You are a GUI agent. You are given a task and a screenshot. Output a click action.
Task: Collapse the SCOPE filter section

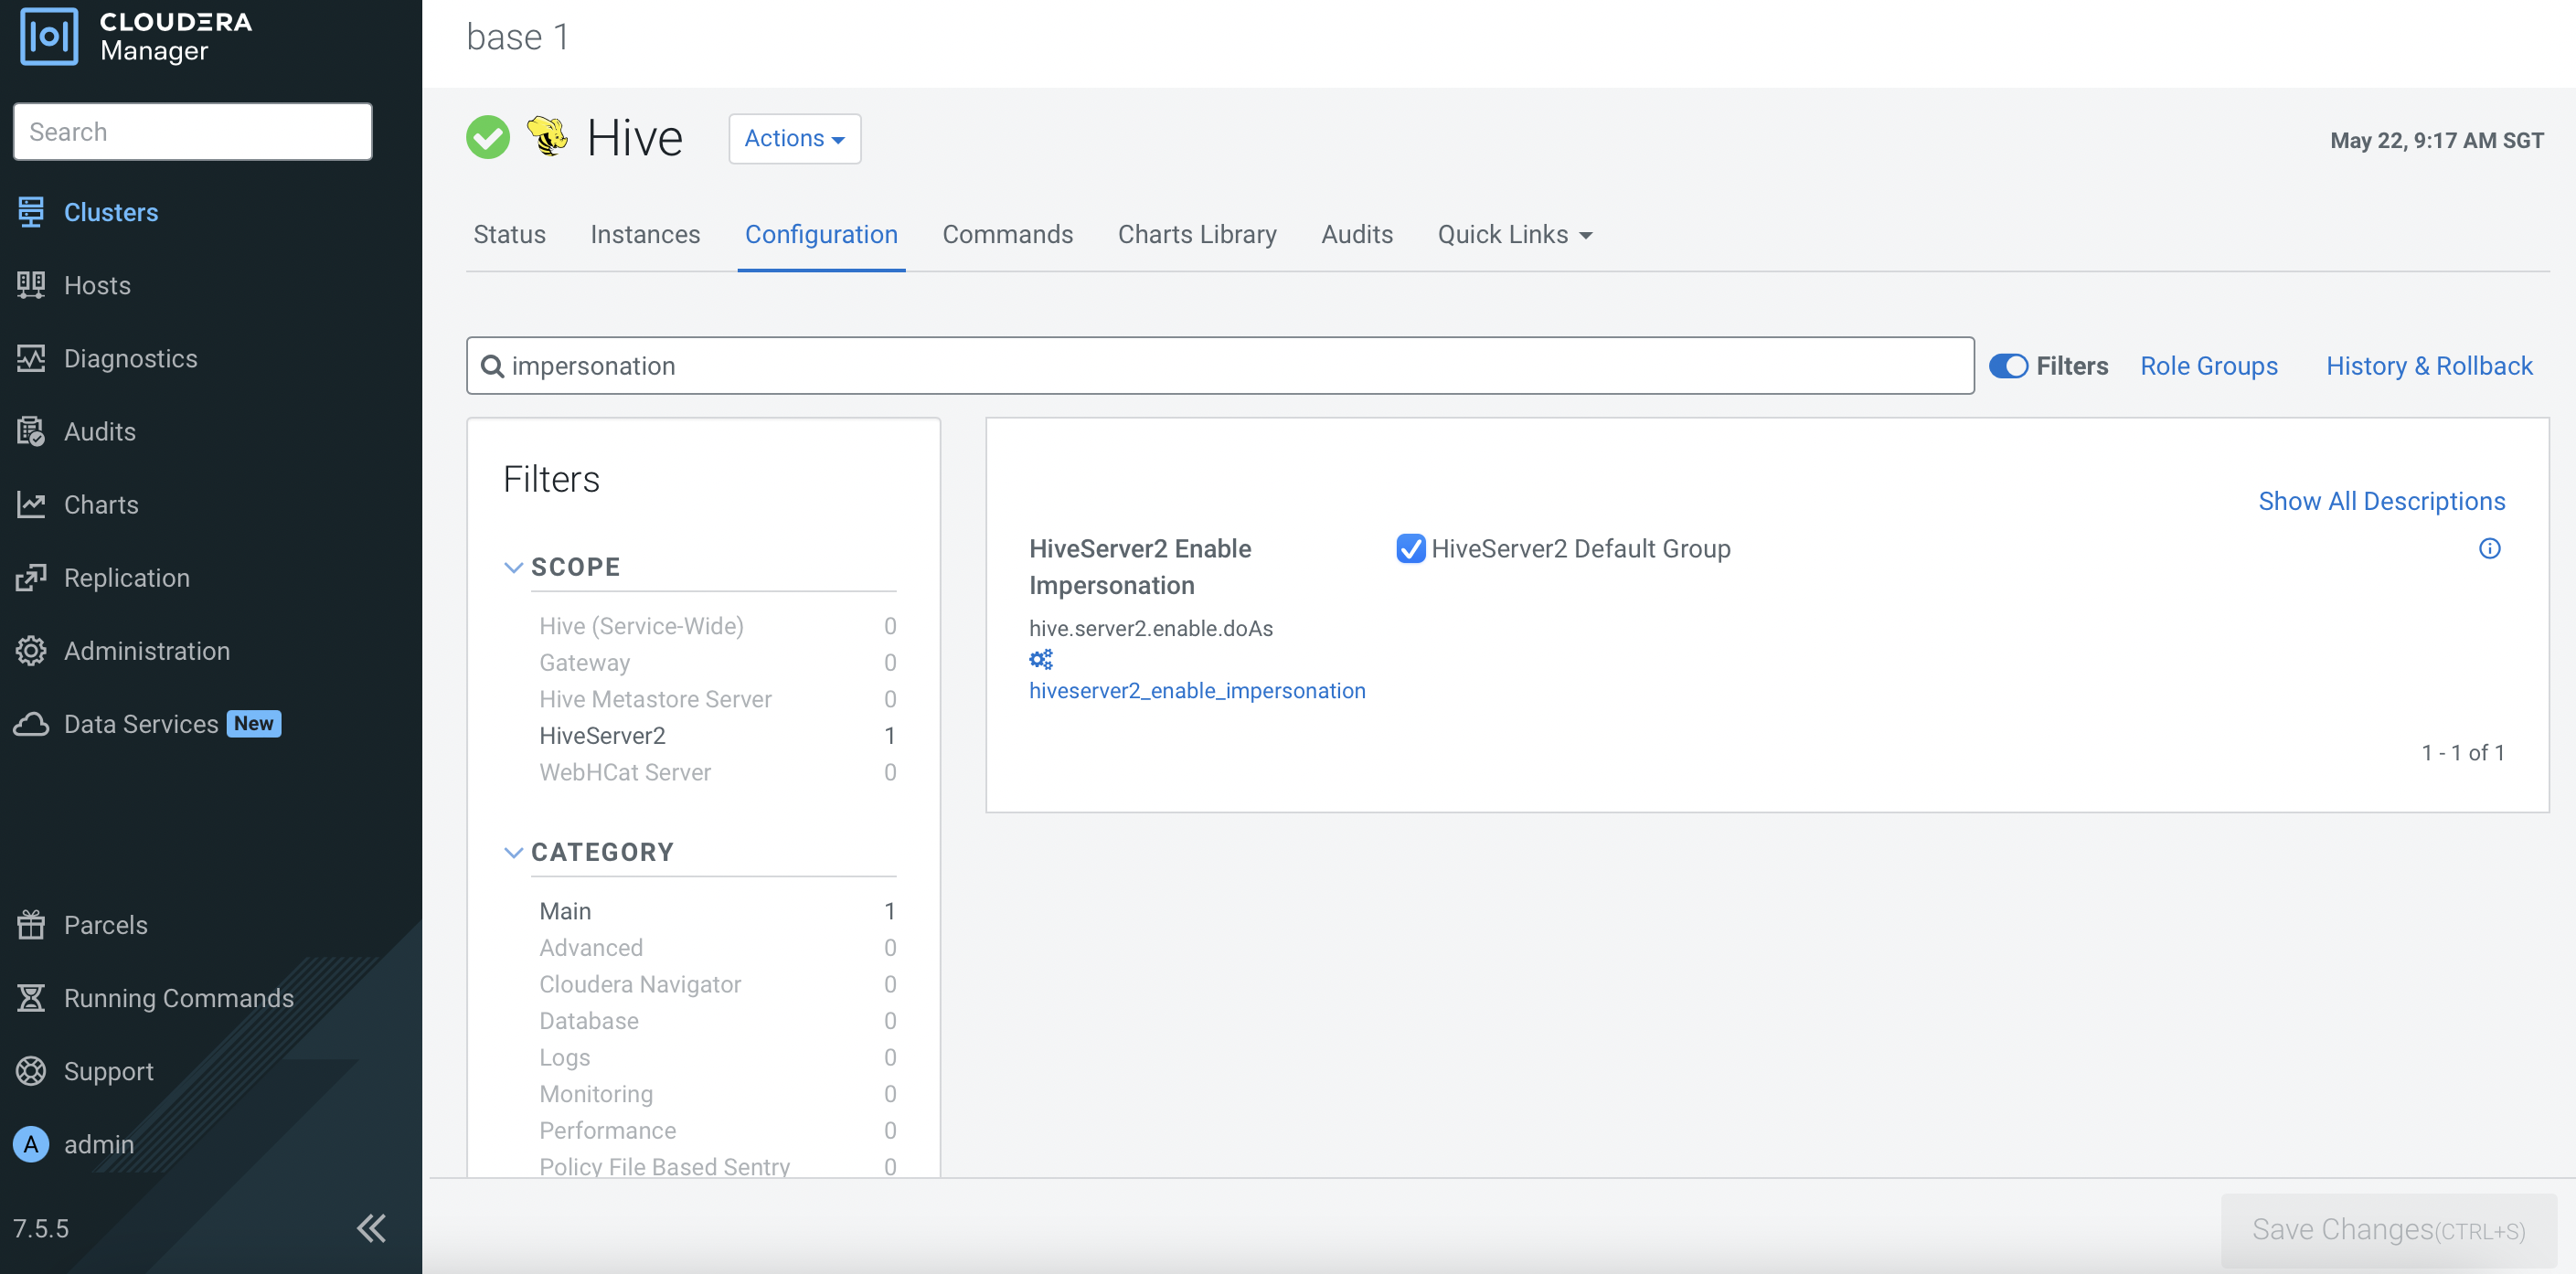[x=513, y=567]
